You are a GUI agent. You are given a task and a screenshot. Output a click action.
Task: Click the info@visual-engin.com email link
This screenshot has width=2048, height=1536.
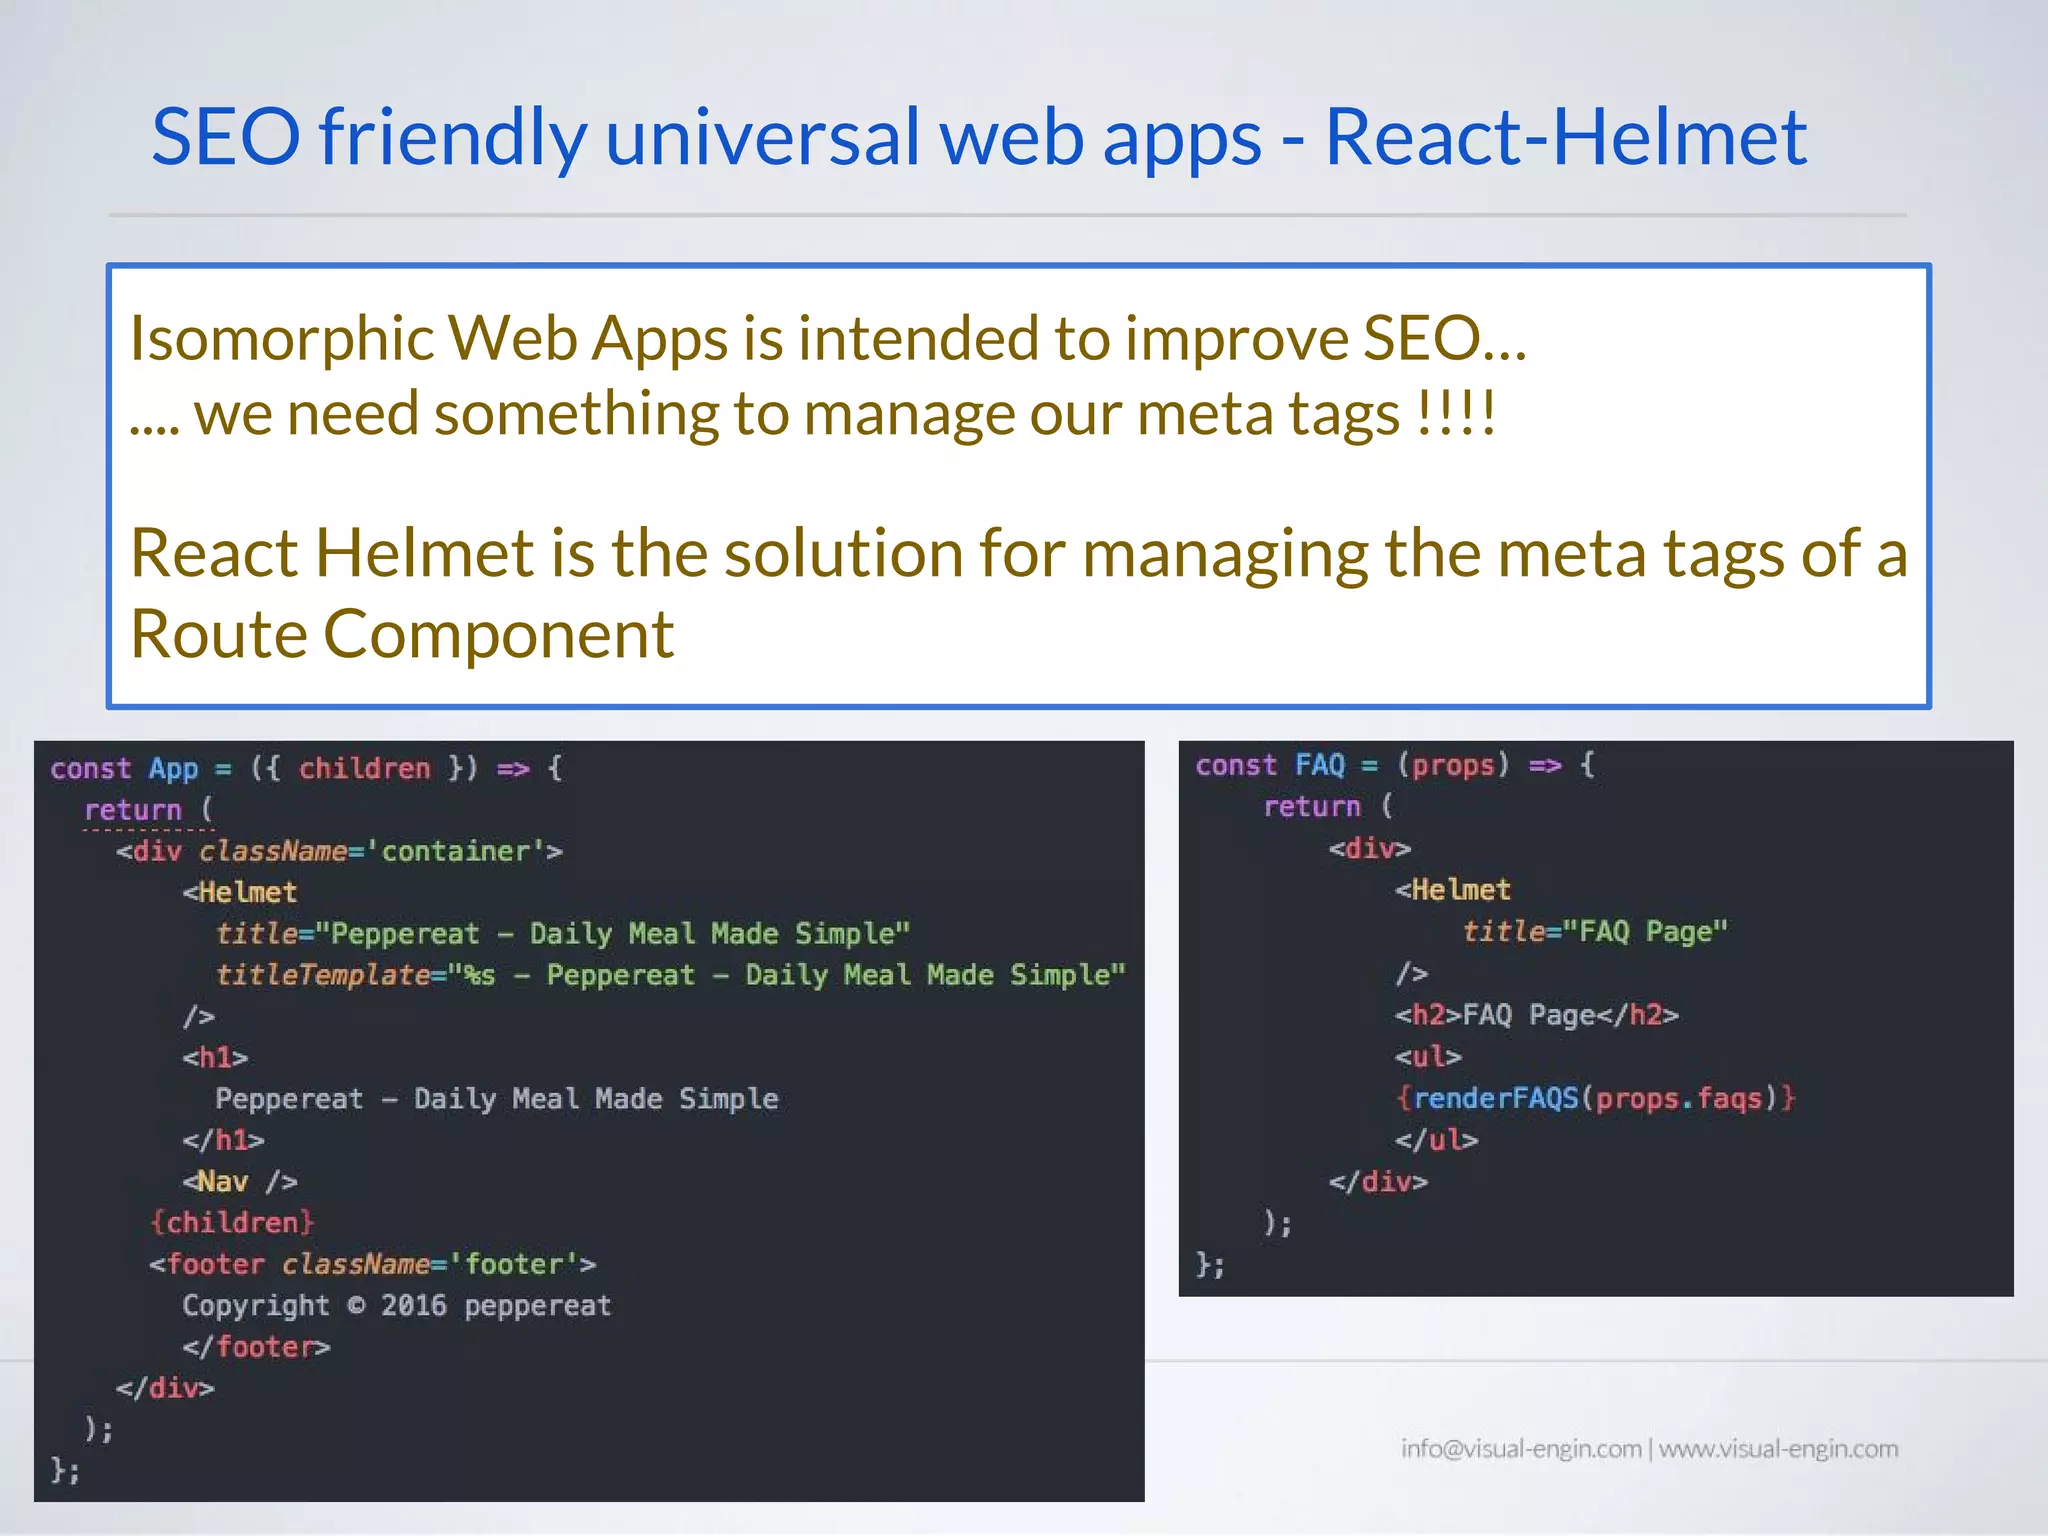(1520, 1449)
